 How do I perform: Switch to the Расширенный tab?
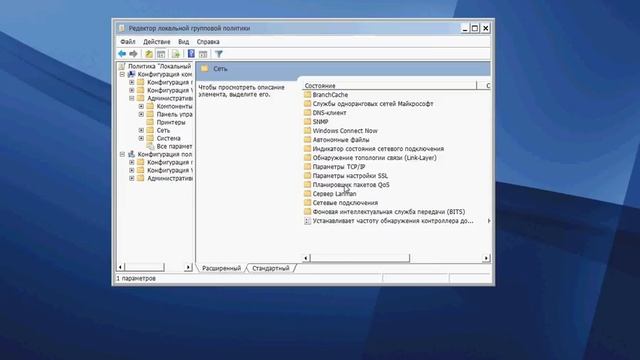[x=222, y=268]
